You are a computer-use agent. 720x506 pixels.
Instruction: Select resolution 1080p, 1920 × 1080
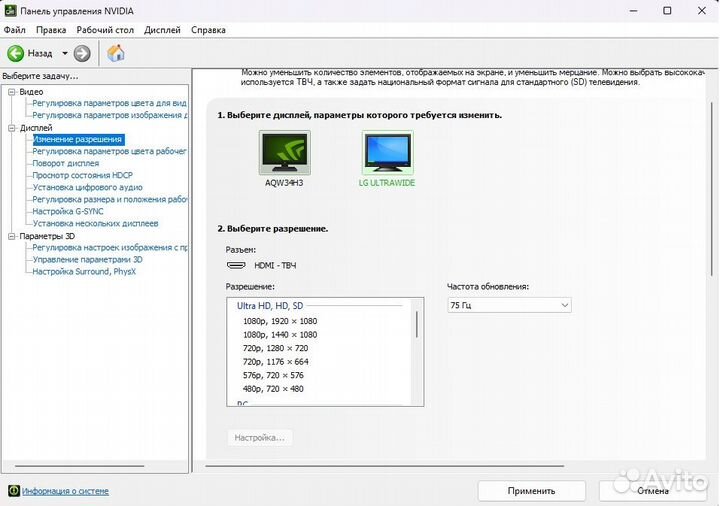coord(280,321)
